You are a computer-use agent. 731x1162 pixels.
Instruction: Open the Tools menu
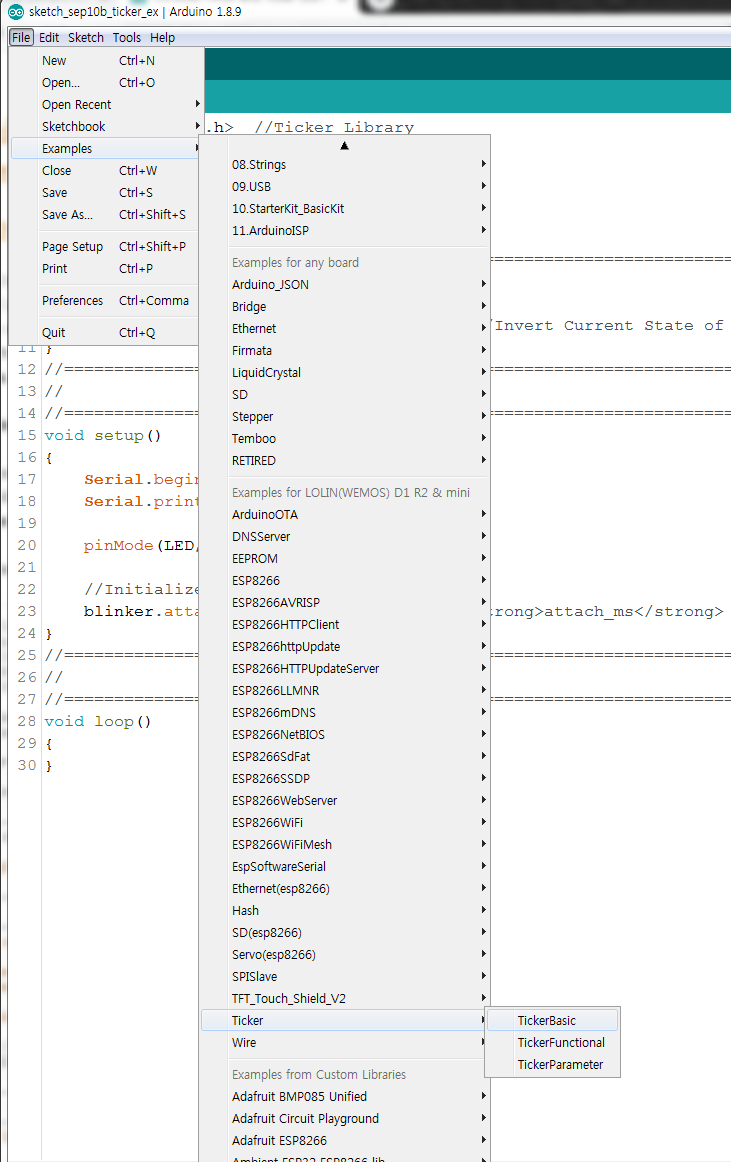(126, 38)
